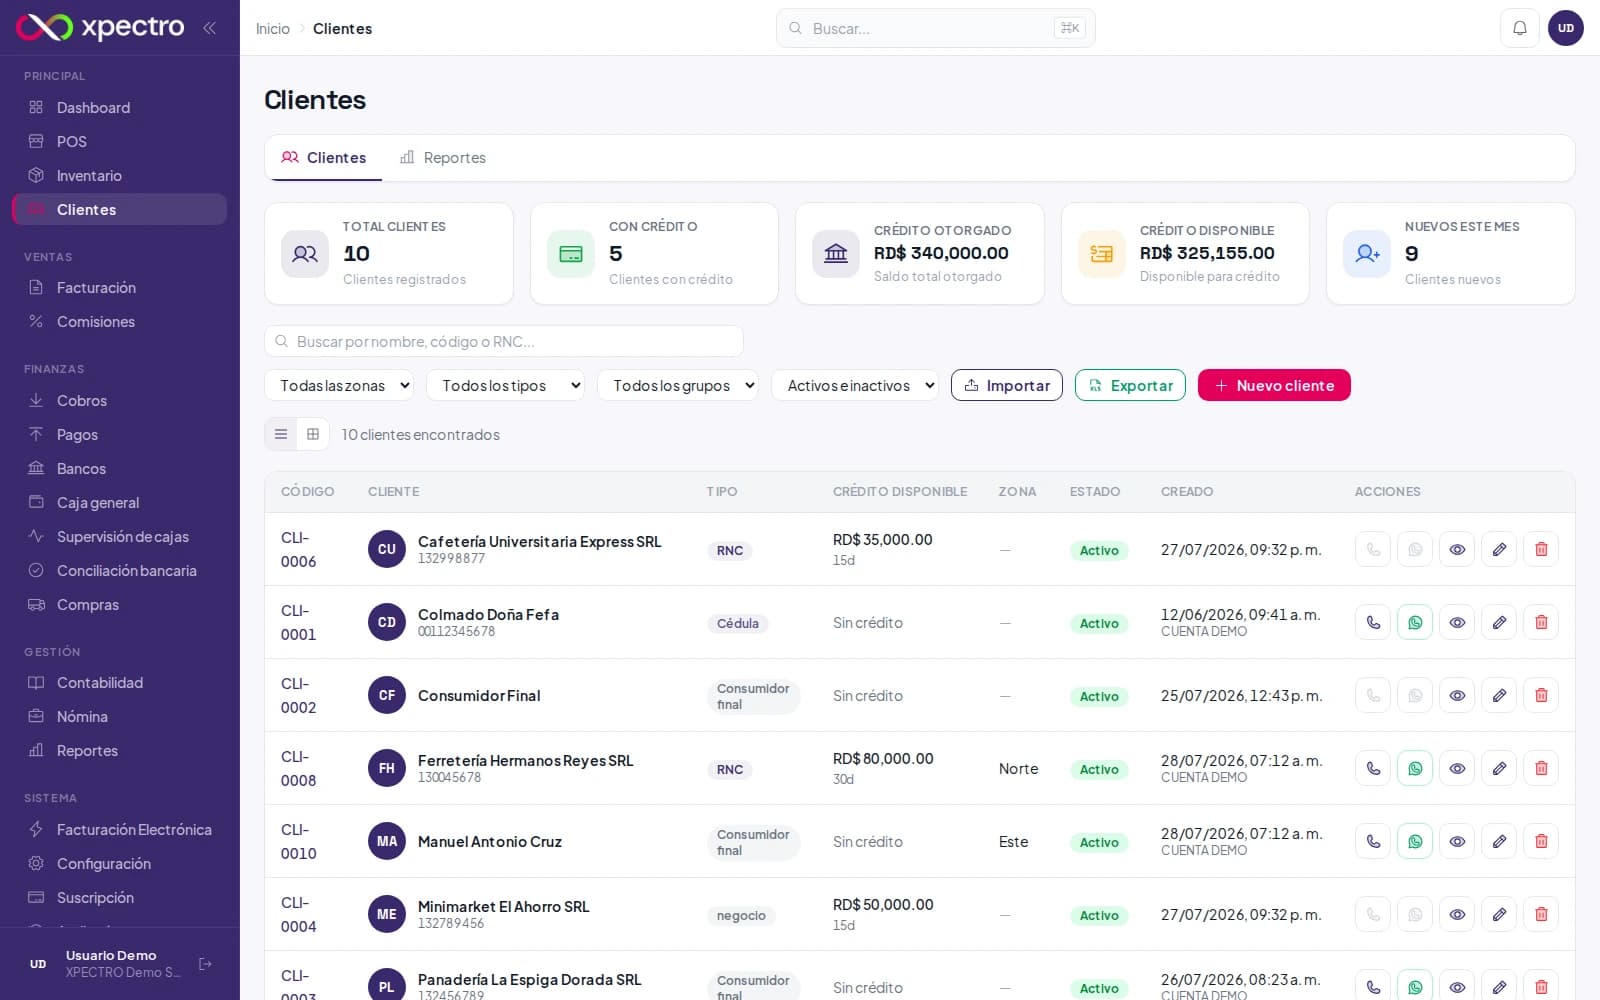The height and width of the screenshot is (1000, 1600).
Task: Open Comisiones section
Action: [119, 321]
